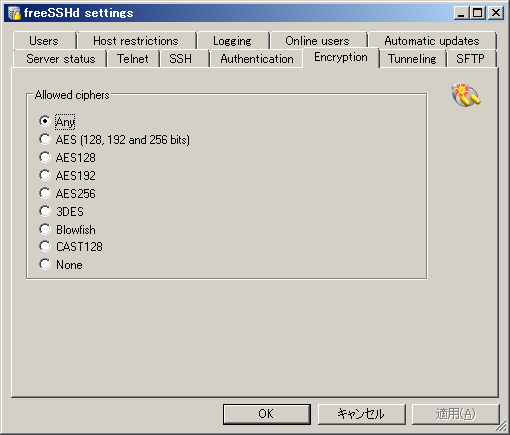510x435 pixels.
Task: Maximize the freeSSHd settings window
Action: [x=478, y=13]
